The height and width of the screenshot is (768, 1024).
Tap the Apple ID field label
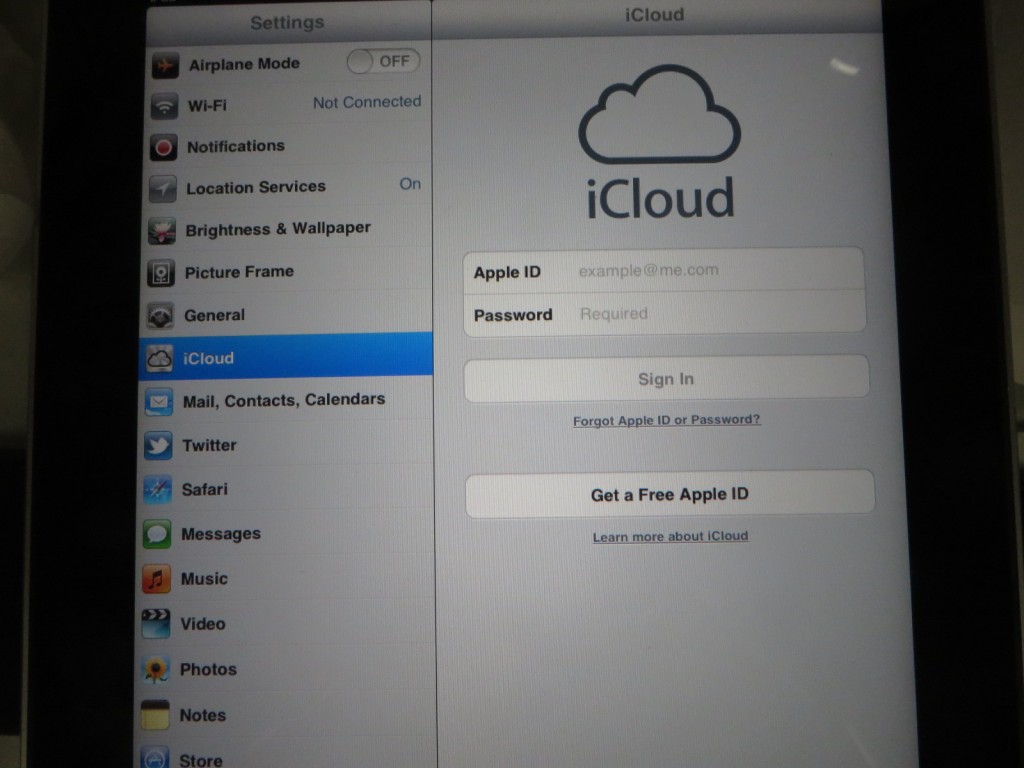(x=507, y=272)
